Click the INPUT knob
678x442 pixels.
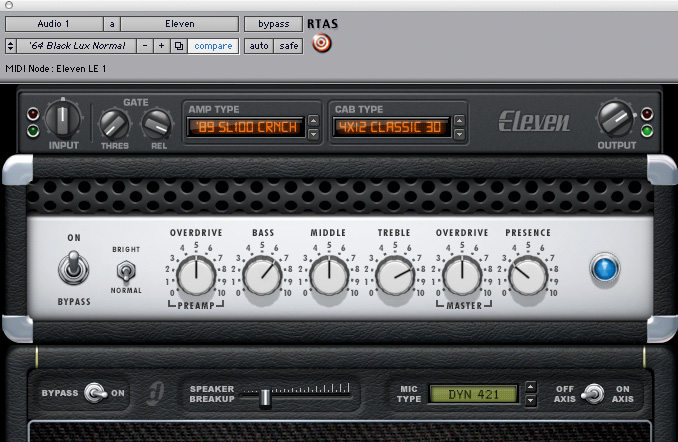(63, 118)
